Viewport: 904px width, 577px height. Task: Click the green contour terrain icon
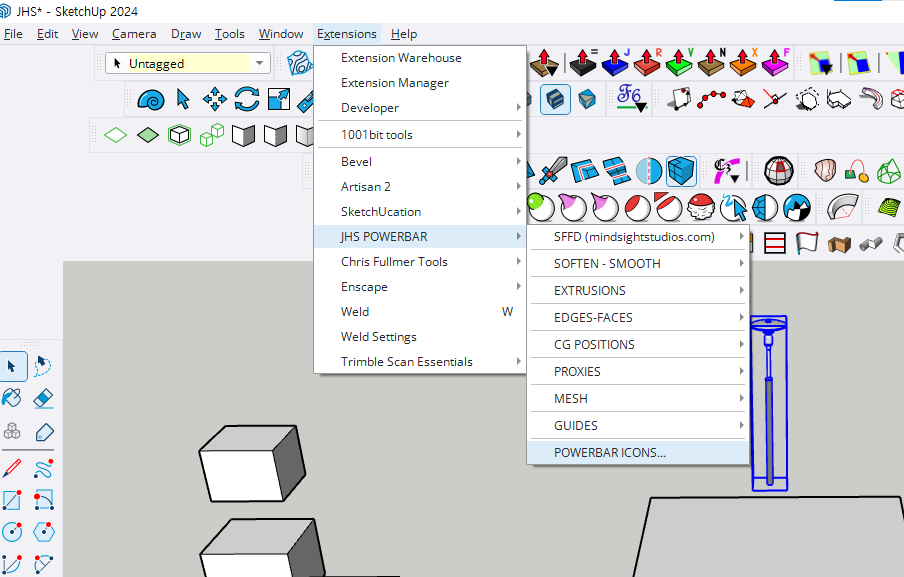click(890, 207)
